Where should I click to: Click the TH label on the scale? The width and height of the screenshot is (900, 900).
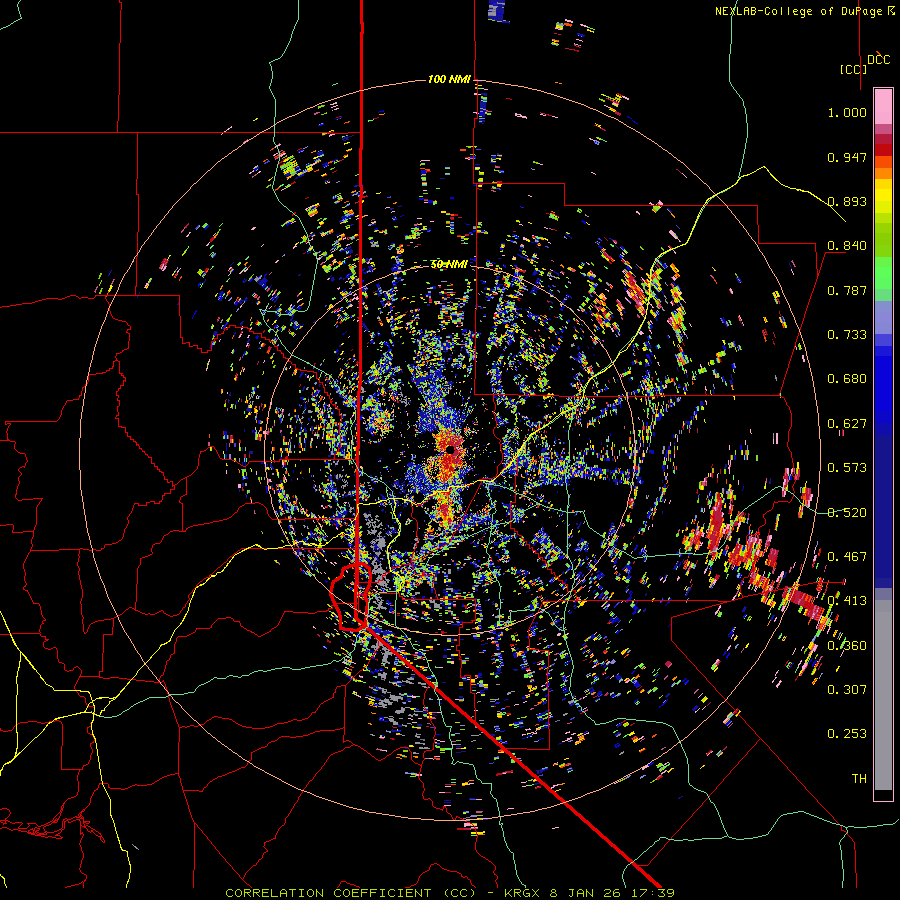(859, 779)
